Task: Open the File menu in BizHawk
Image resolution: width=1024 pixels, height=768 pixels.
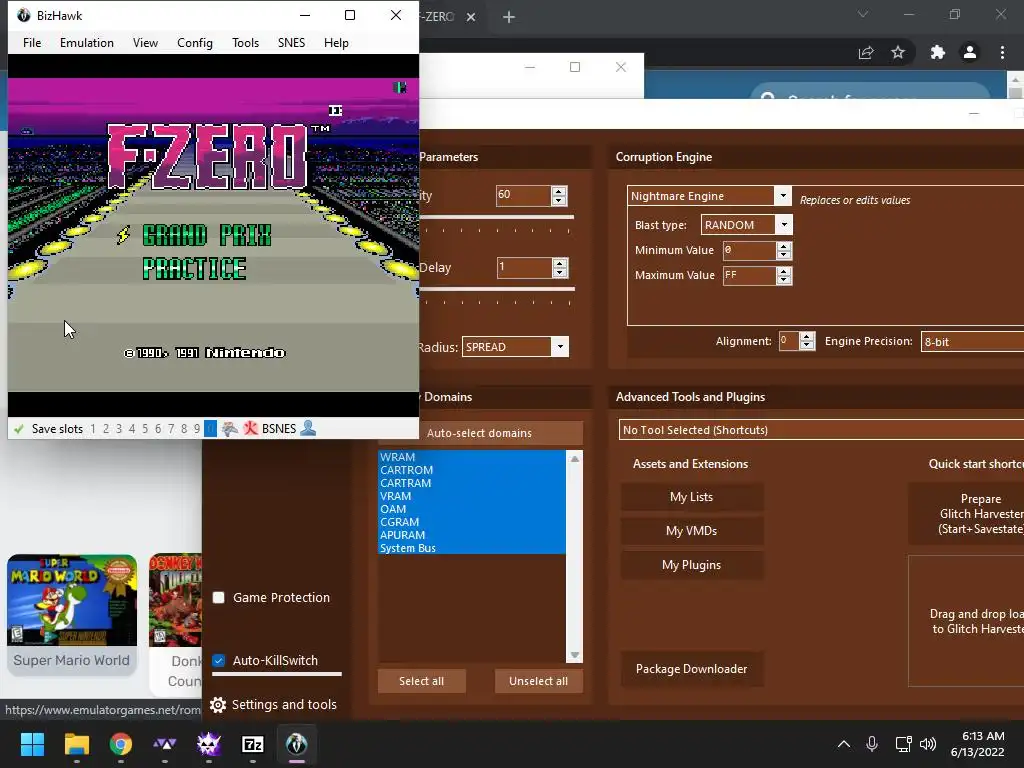Action: pyautogui.click(x=32, y=42)
